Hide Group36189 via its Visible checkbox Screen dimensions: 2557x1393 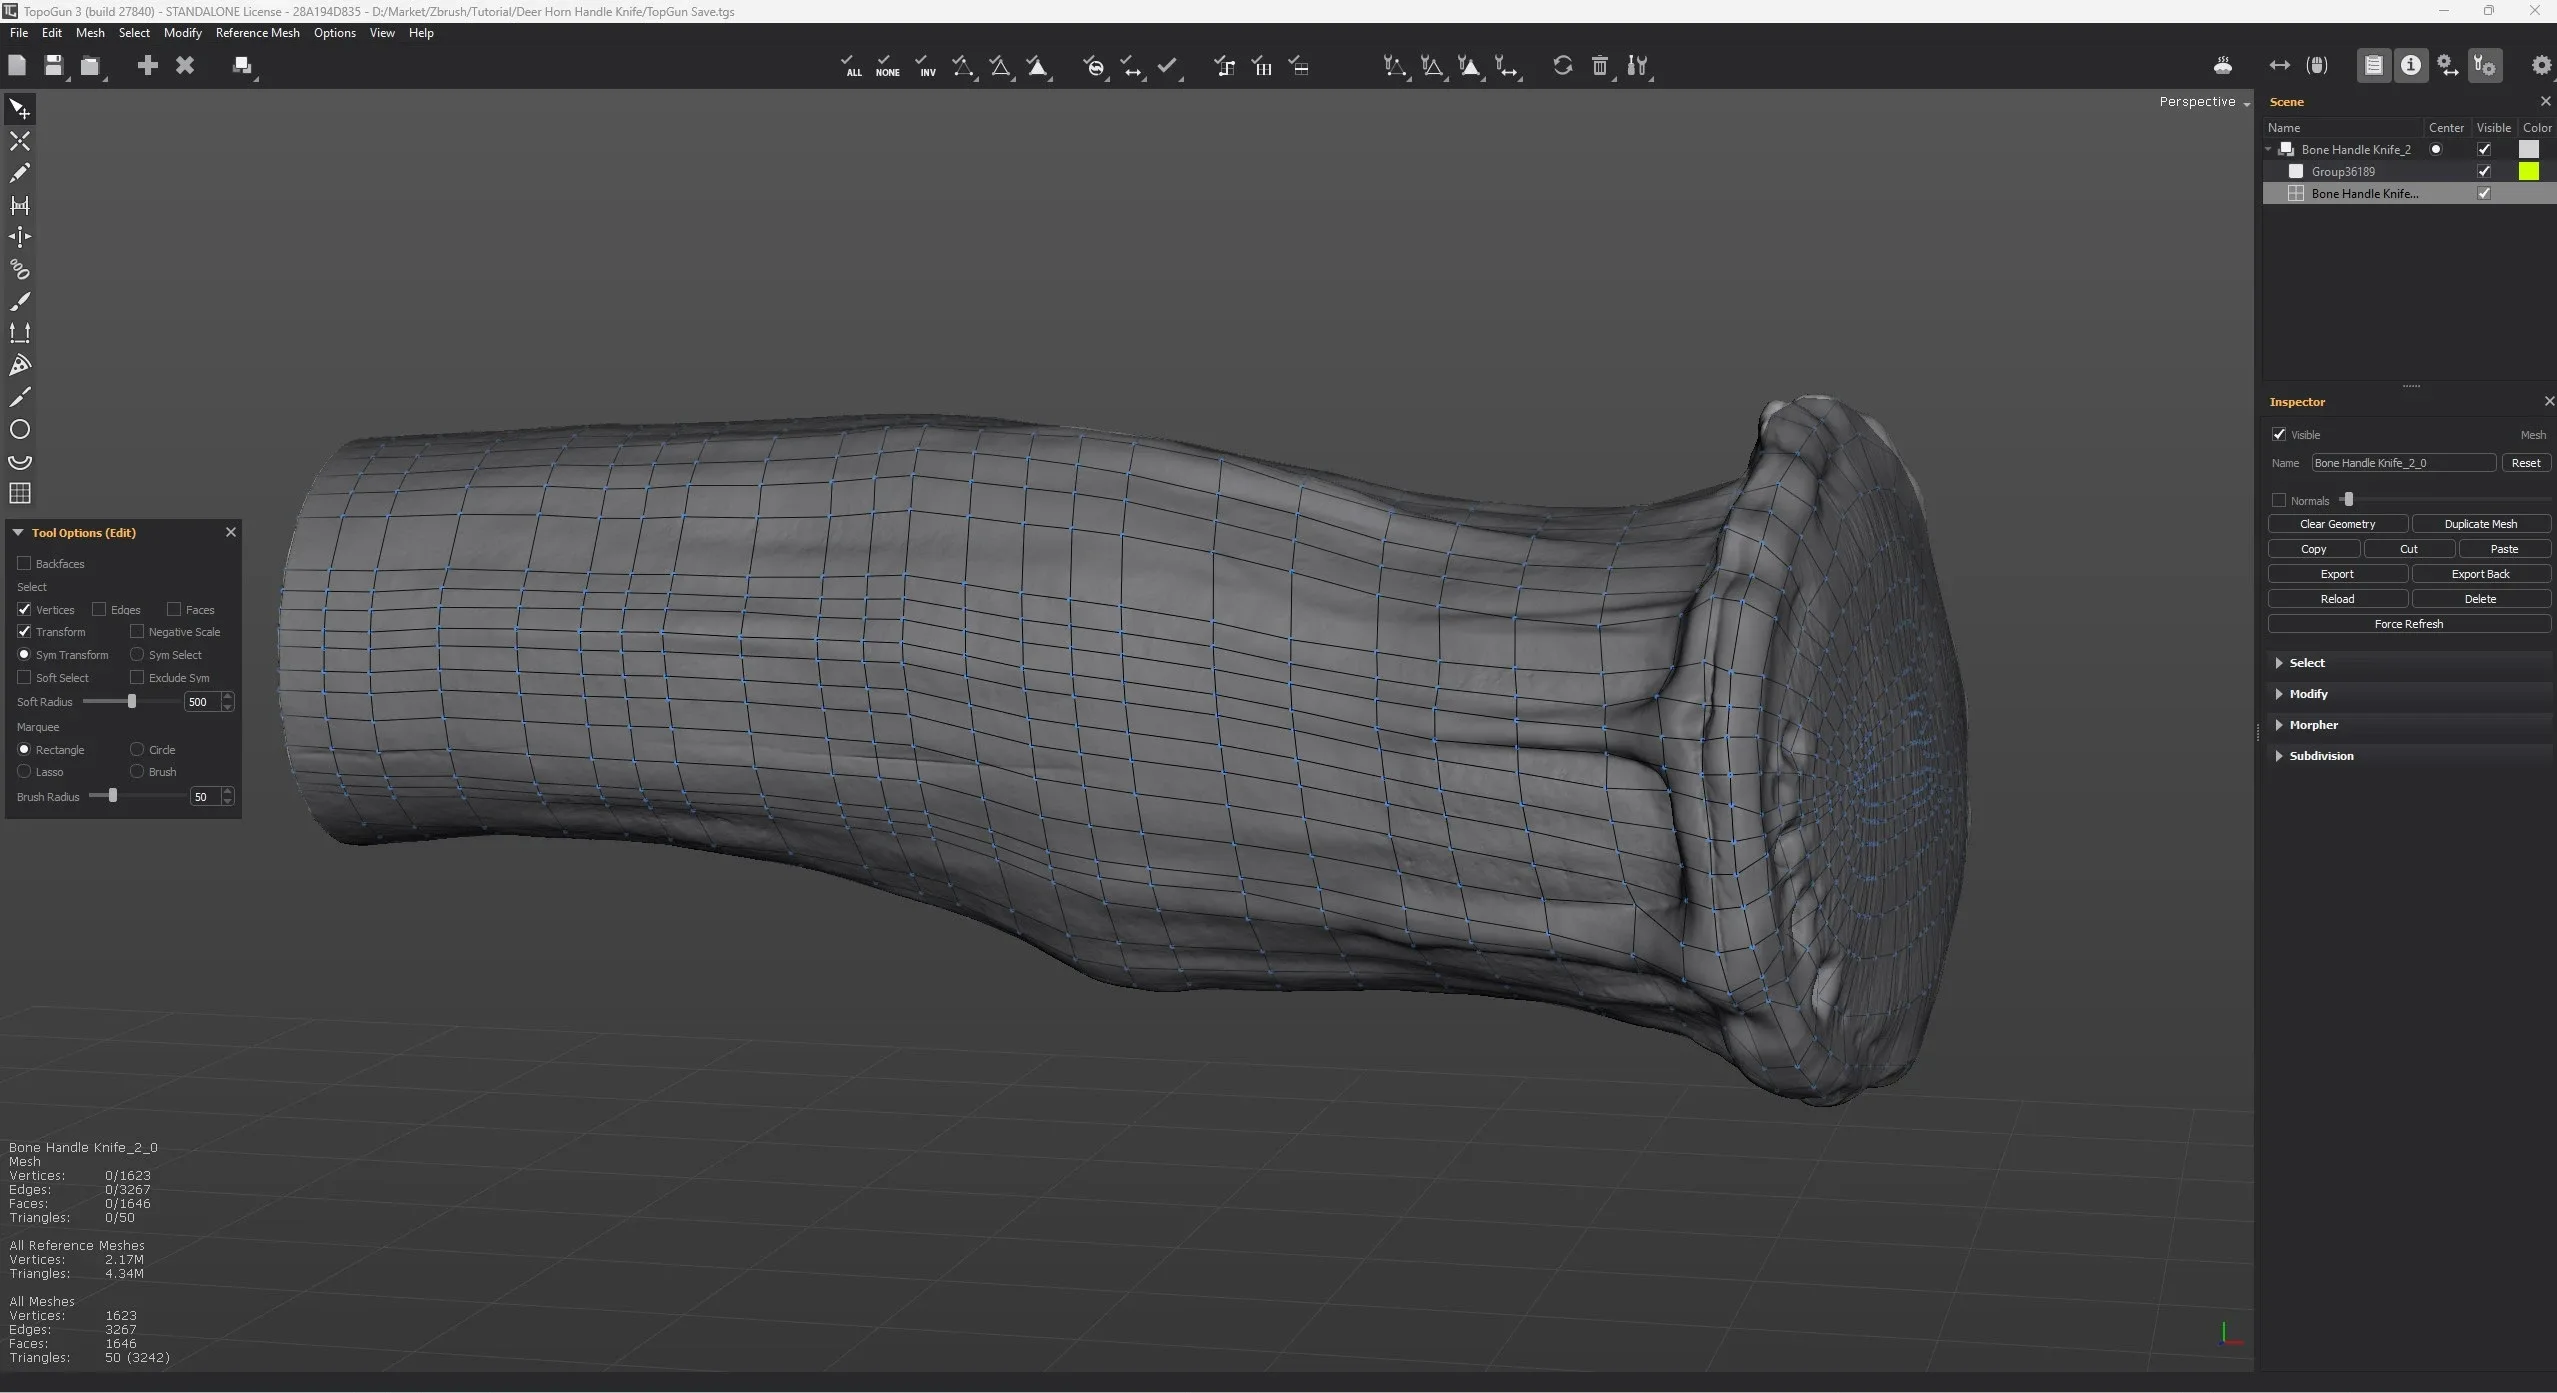(2483, 171)
